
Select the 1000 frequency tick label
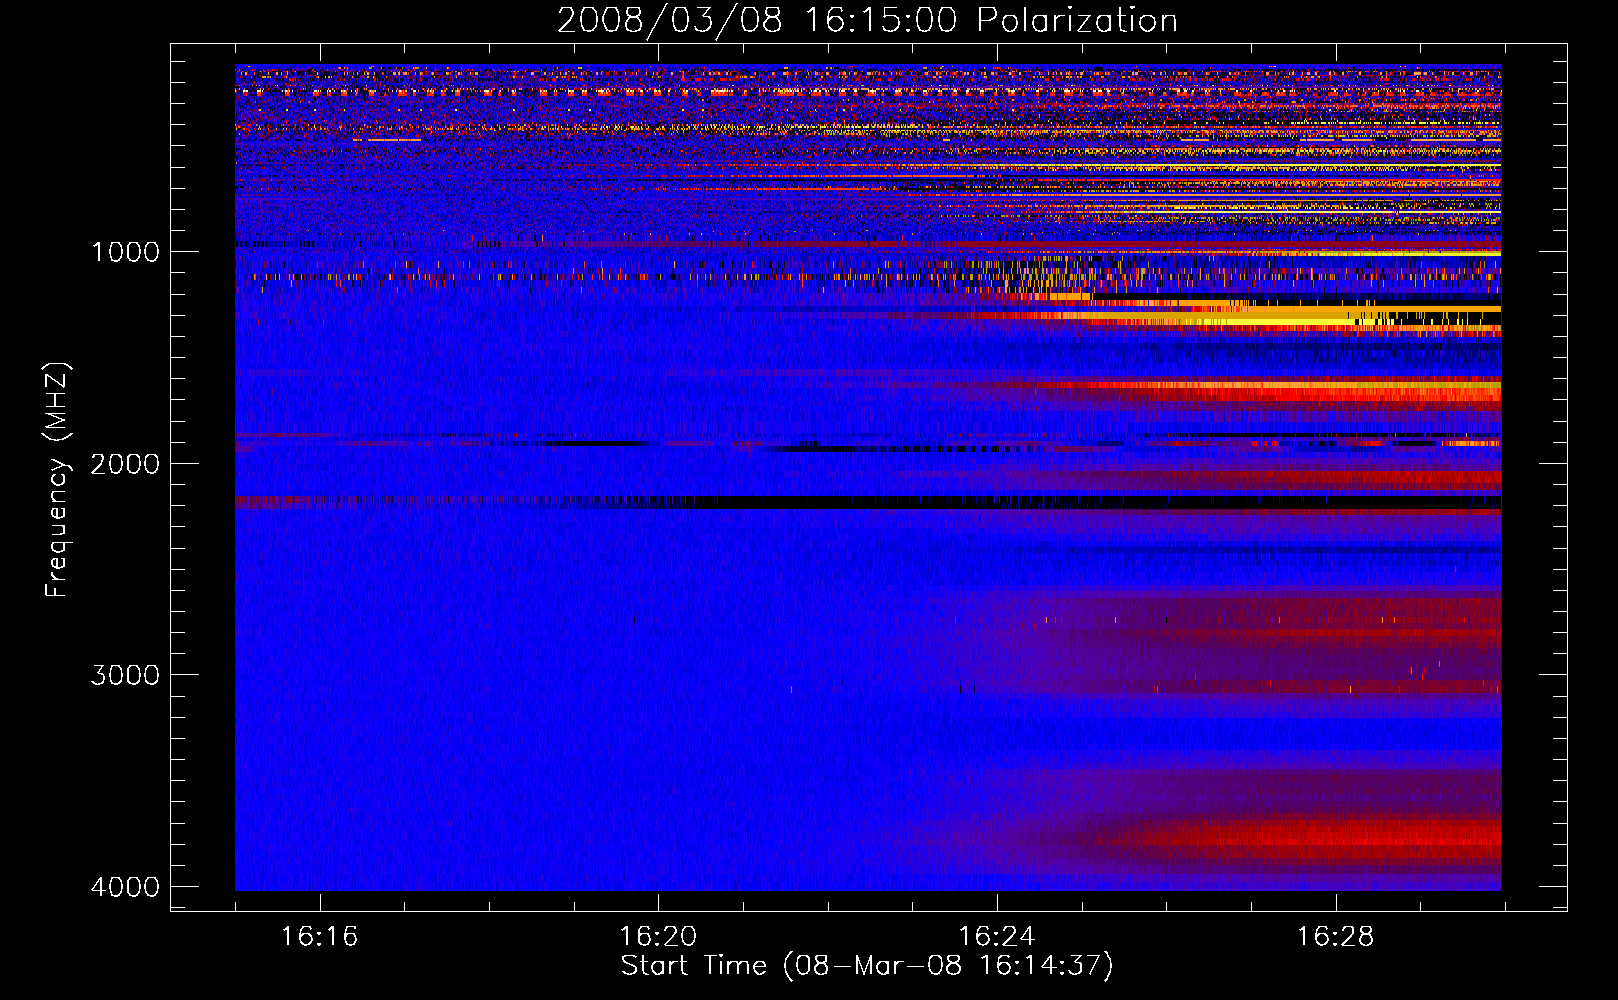[125, 252]
